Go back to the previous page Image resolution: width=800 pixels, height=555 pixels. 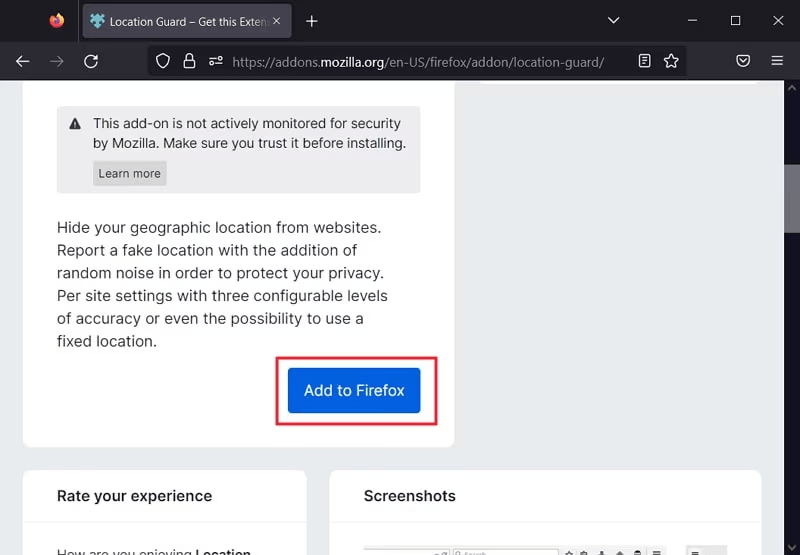[x=22, y=61]
